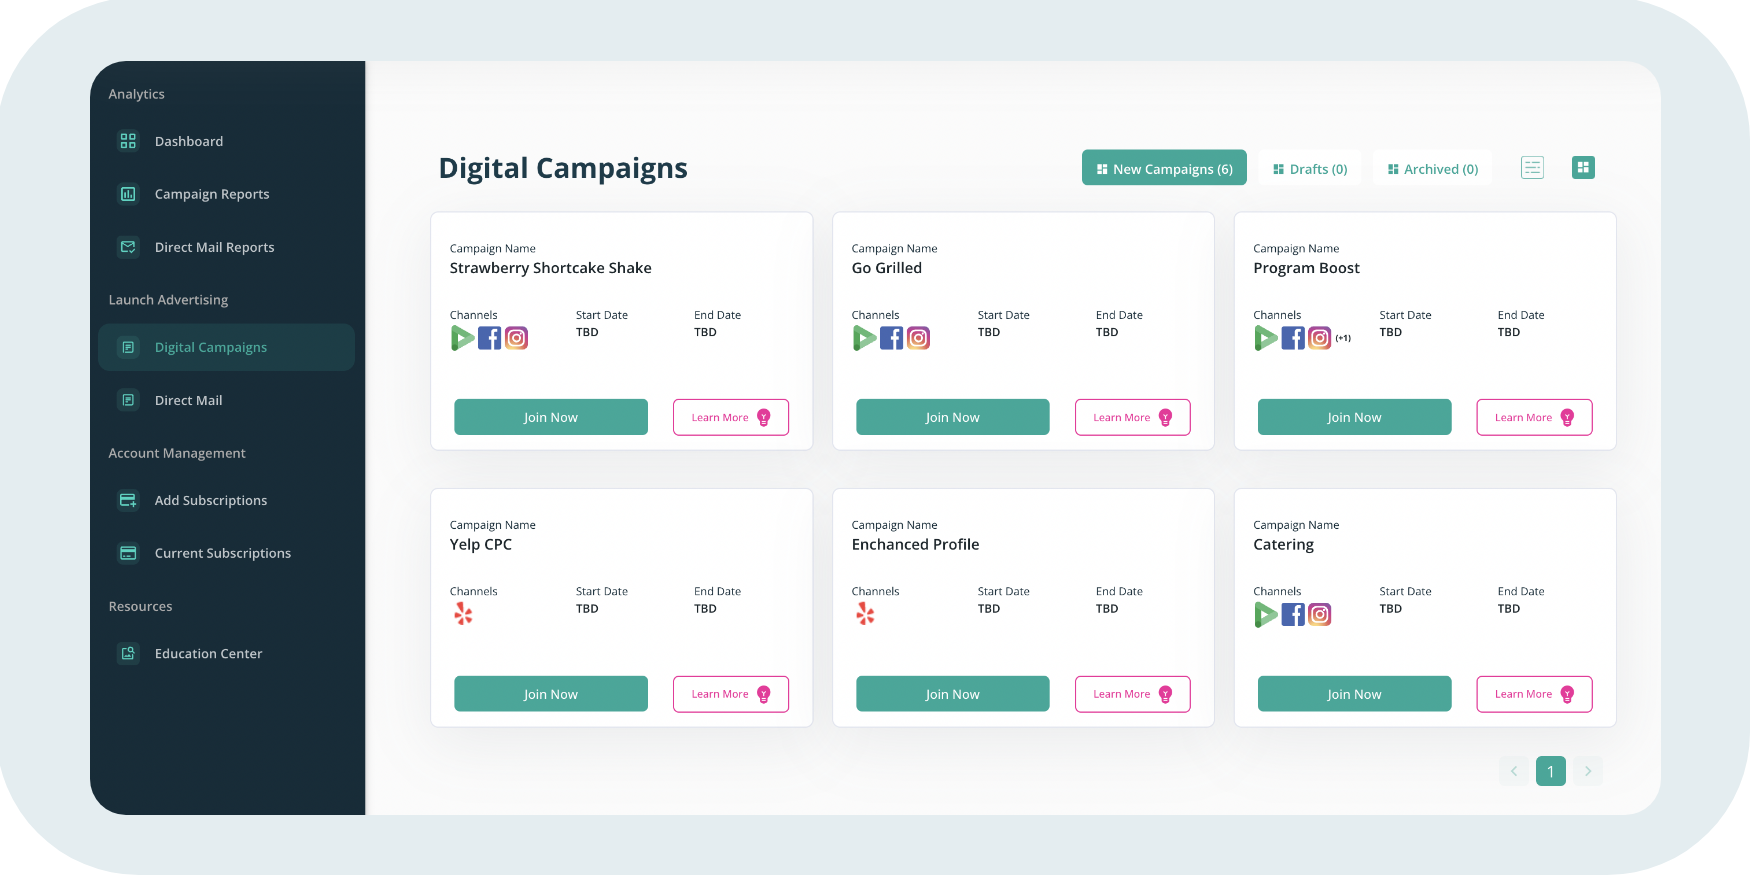Open the Drafts (0) tab
Screen dimensions: 1750x875
pos(1310,169)
